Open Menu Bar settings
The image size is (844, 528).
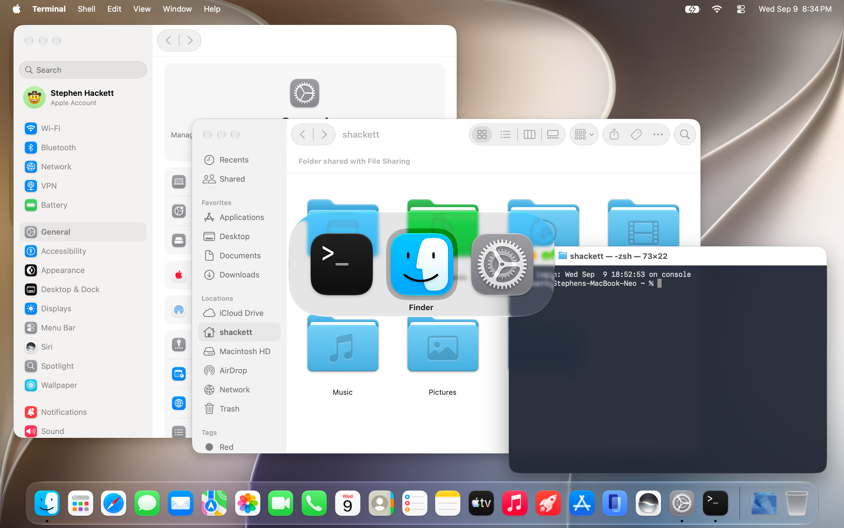(x=83, y=328)
